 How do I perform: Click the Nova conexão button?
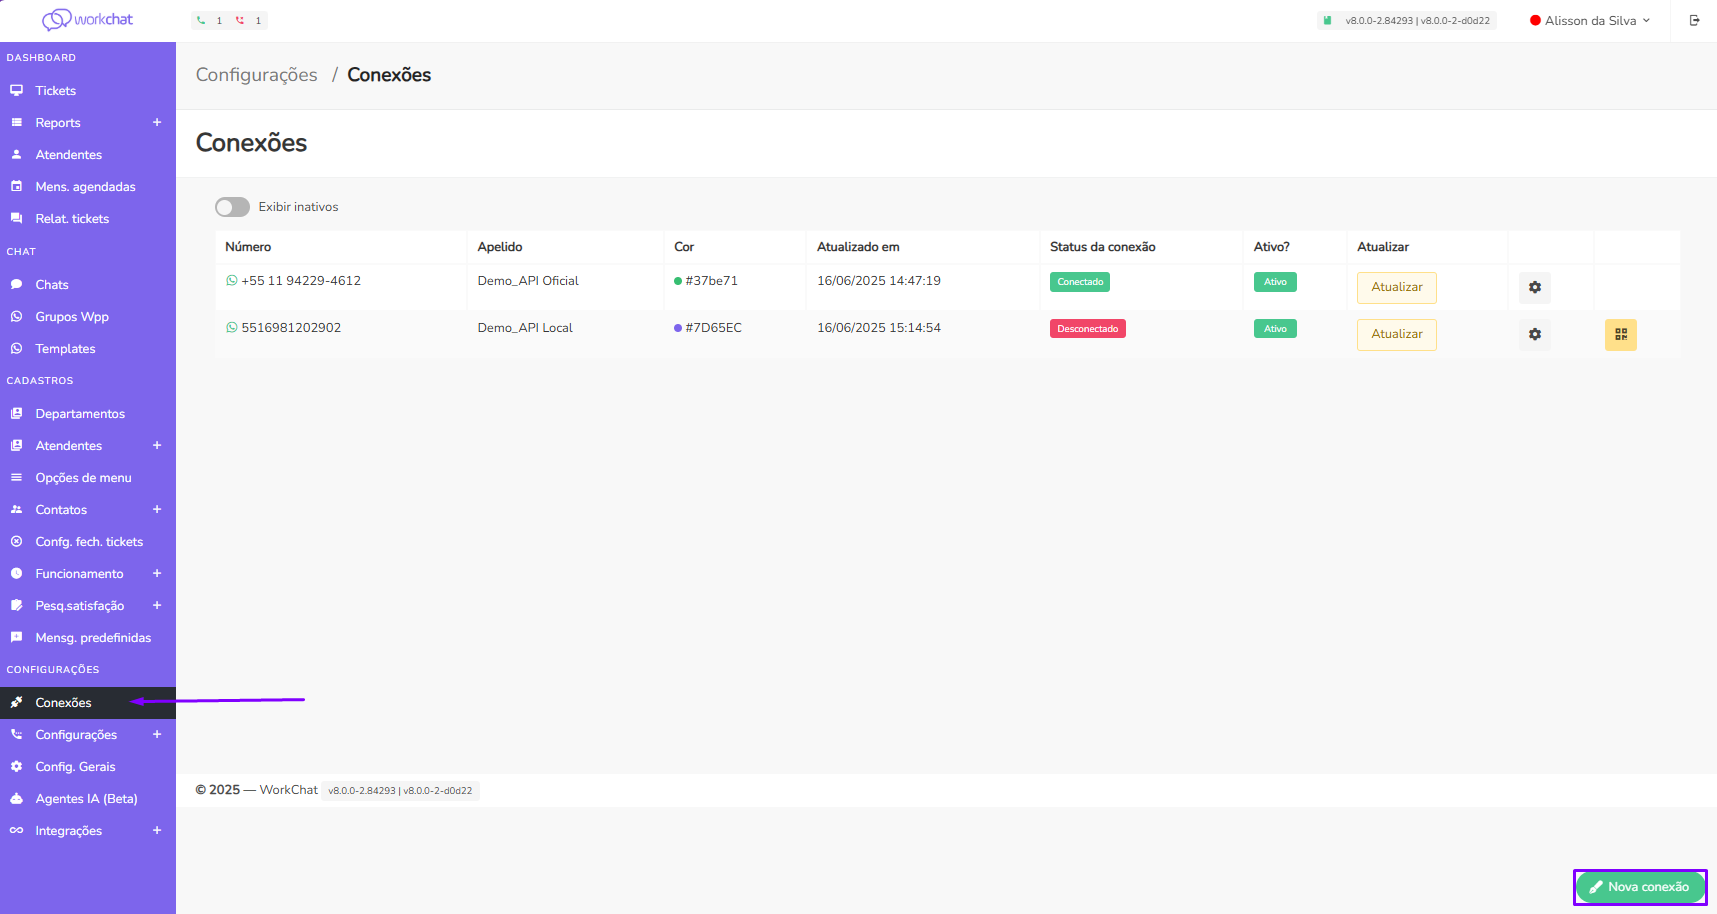[x=1640, y=887]
